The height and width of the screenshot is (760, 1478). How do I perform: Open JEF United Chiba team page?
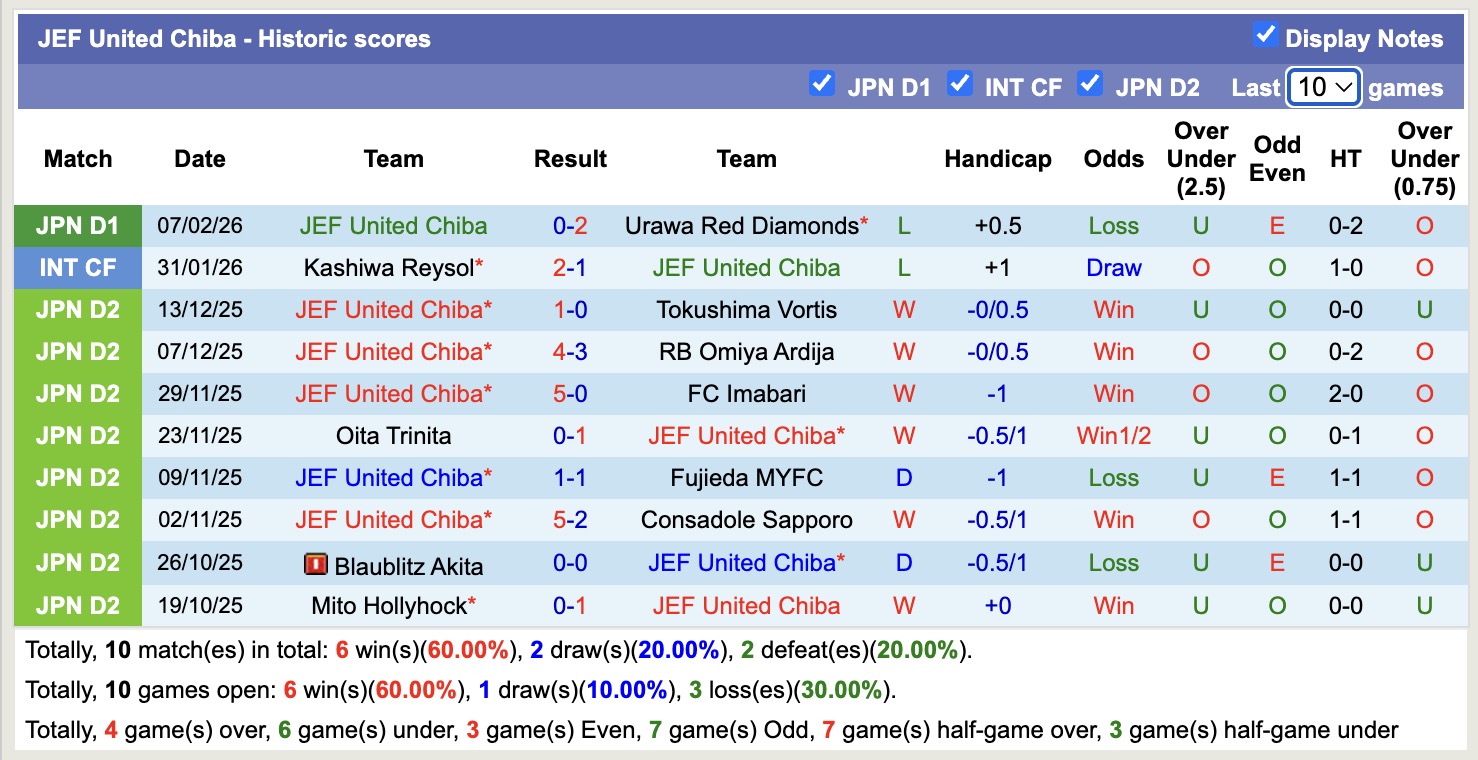[393, 225]
